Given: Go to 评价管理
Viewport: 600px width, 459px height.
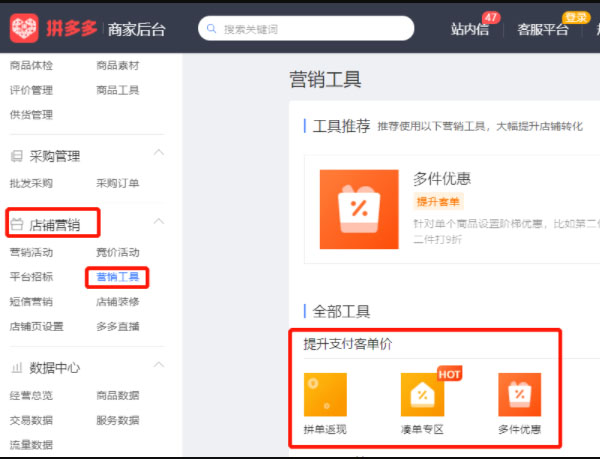Looking at the screenshot, I should click(31, 90).
